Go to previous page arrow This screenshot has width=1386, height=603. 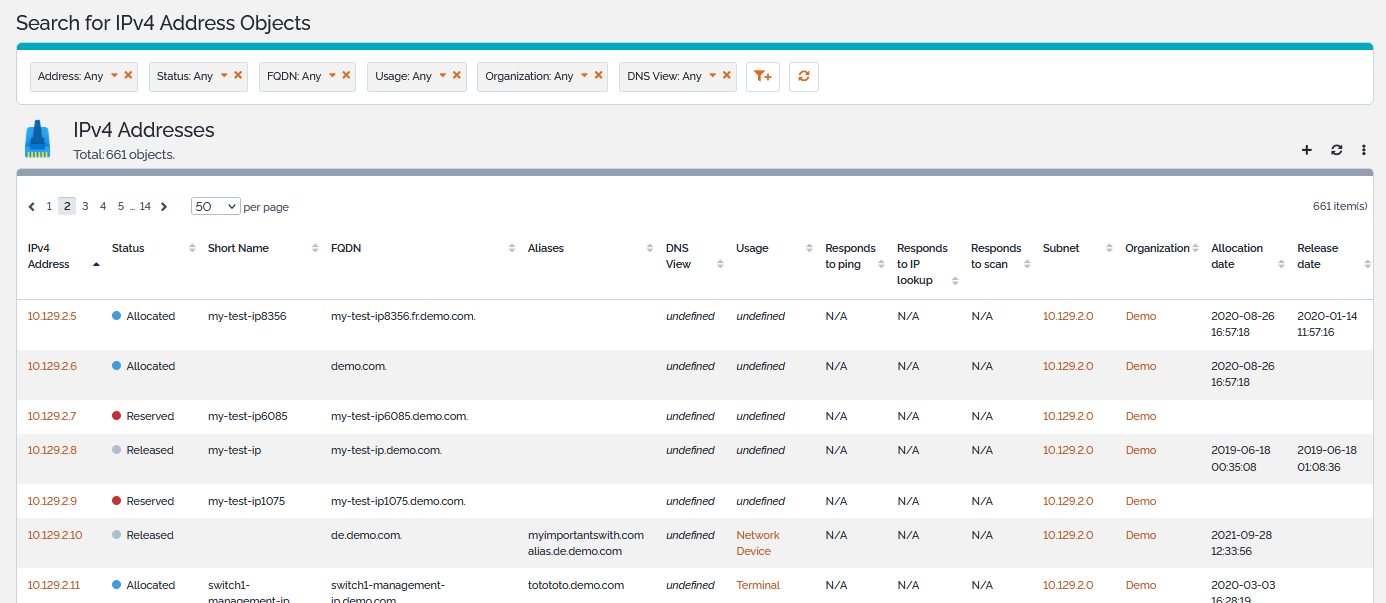tap(32, 207)
